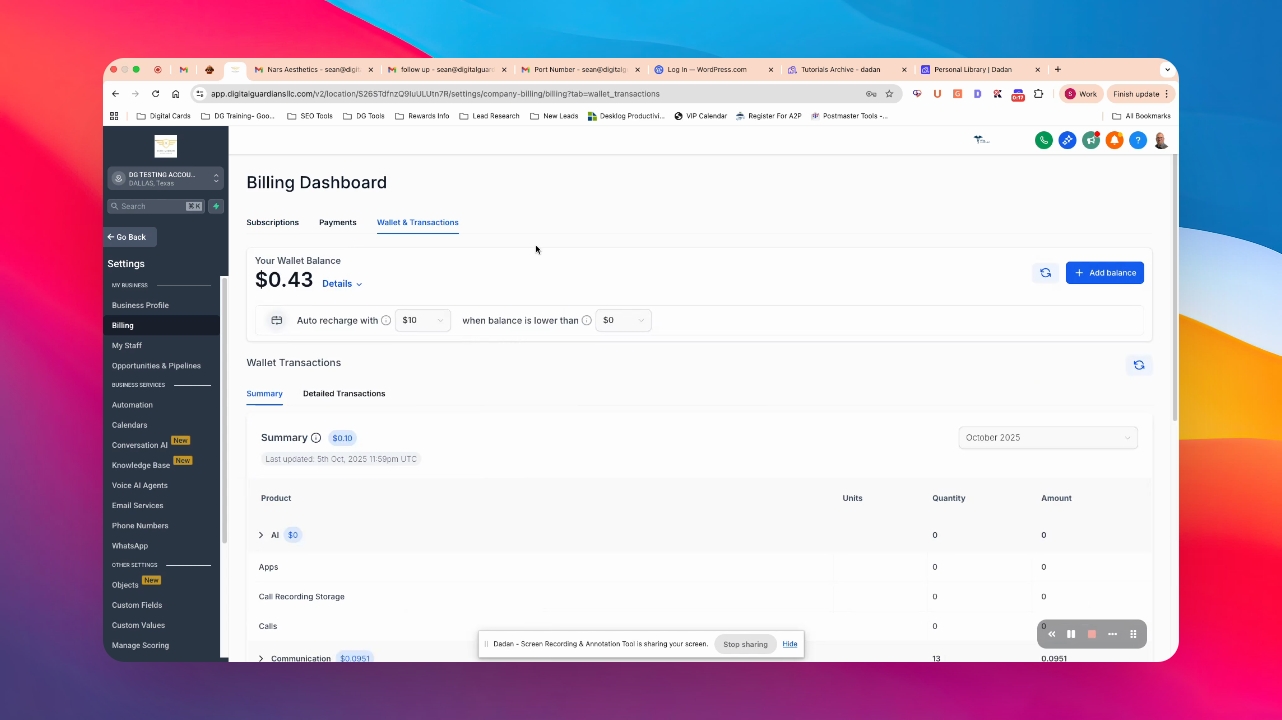The width and height of the screenshot is (1282, 720).
Task: Refresh the Wallet Transactions list icon
Action: tap(1138, 365)
